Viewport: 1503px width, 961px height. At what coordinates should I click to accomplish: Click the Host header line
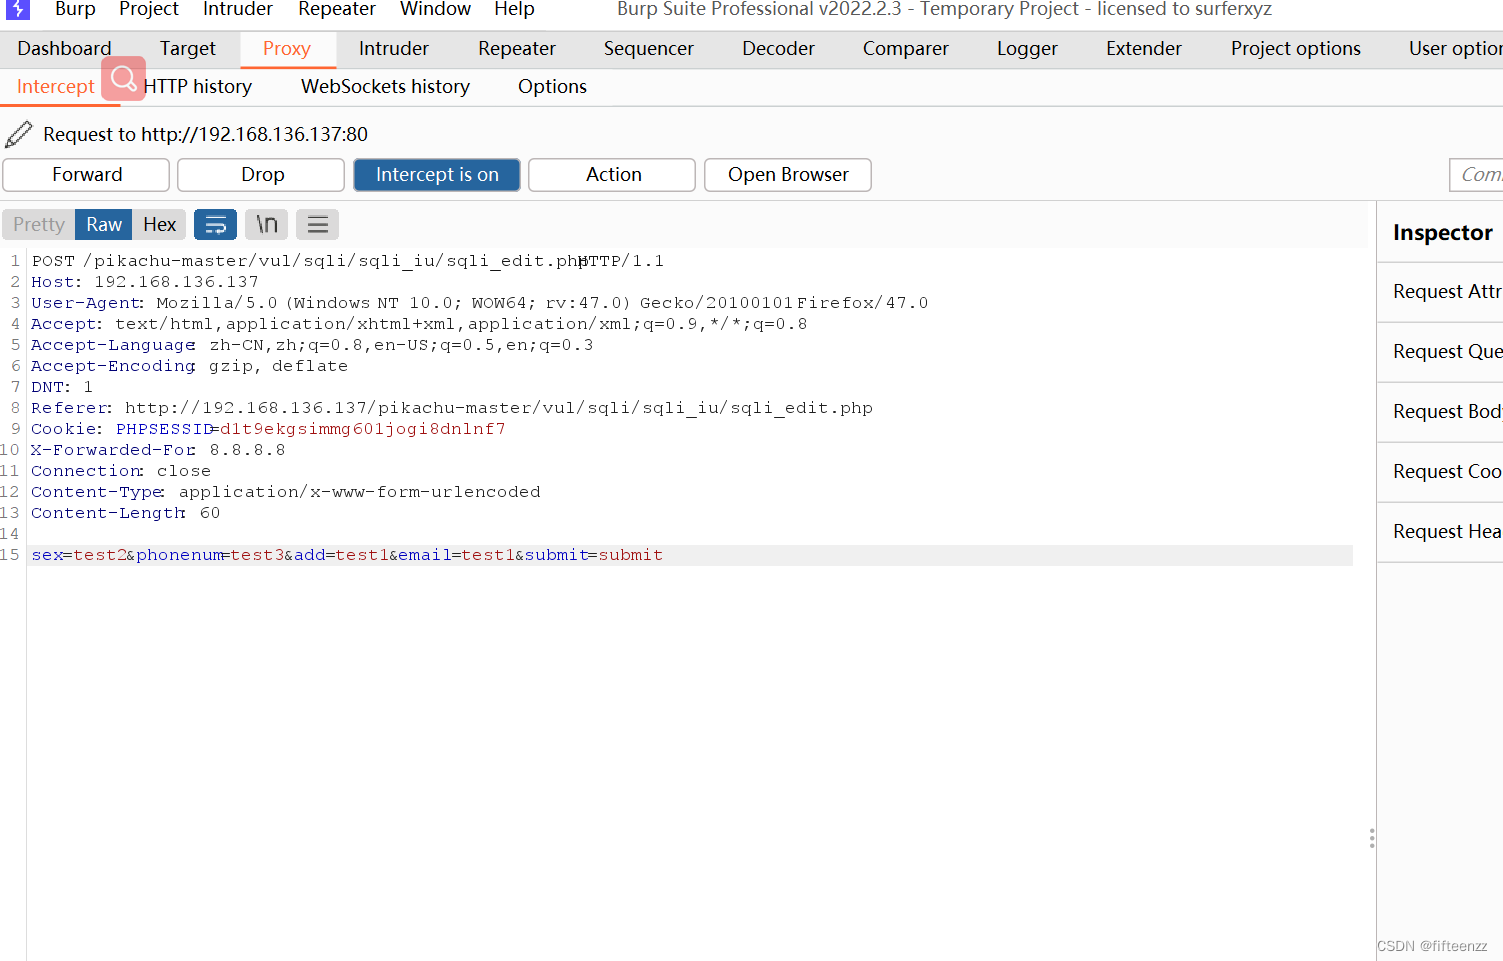point(145,282)
